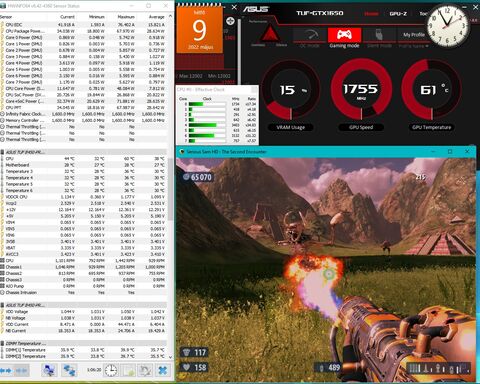The height and width of the screenshot is (384, 480).
Task: Click VRAM usage 15% circular gauge
Action: coord(291,90)
